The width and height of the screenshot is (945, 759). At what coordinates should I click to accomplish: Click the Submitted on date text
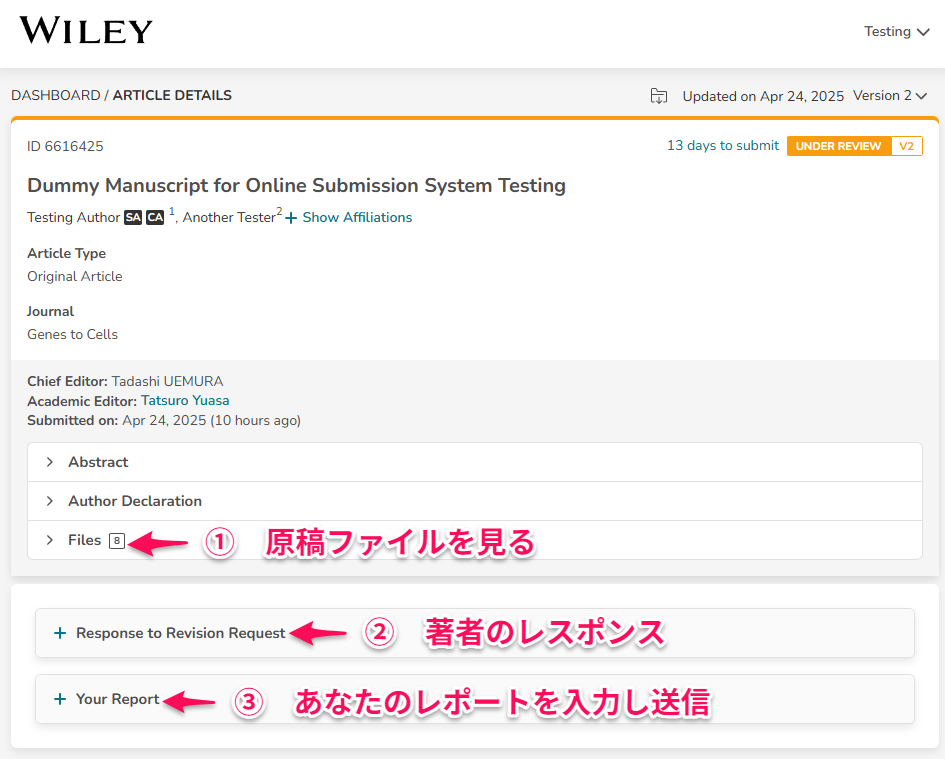(164, 420)
